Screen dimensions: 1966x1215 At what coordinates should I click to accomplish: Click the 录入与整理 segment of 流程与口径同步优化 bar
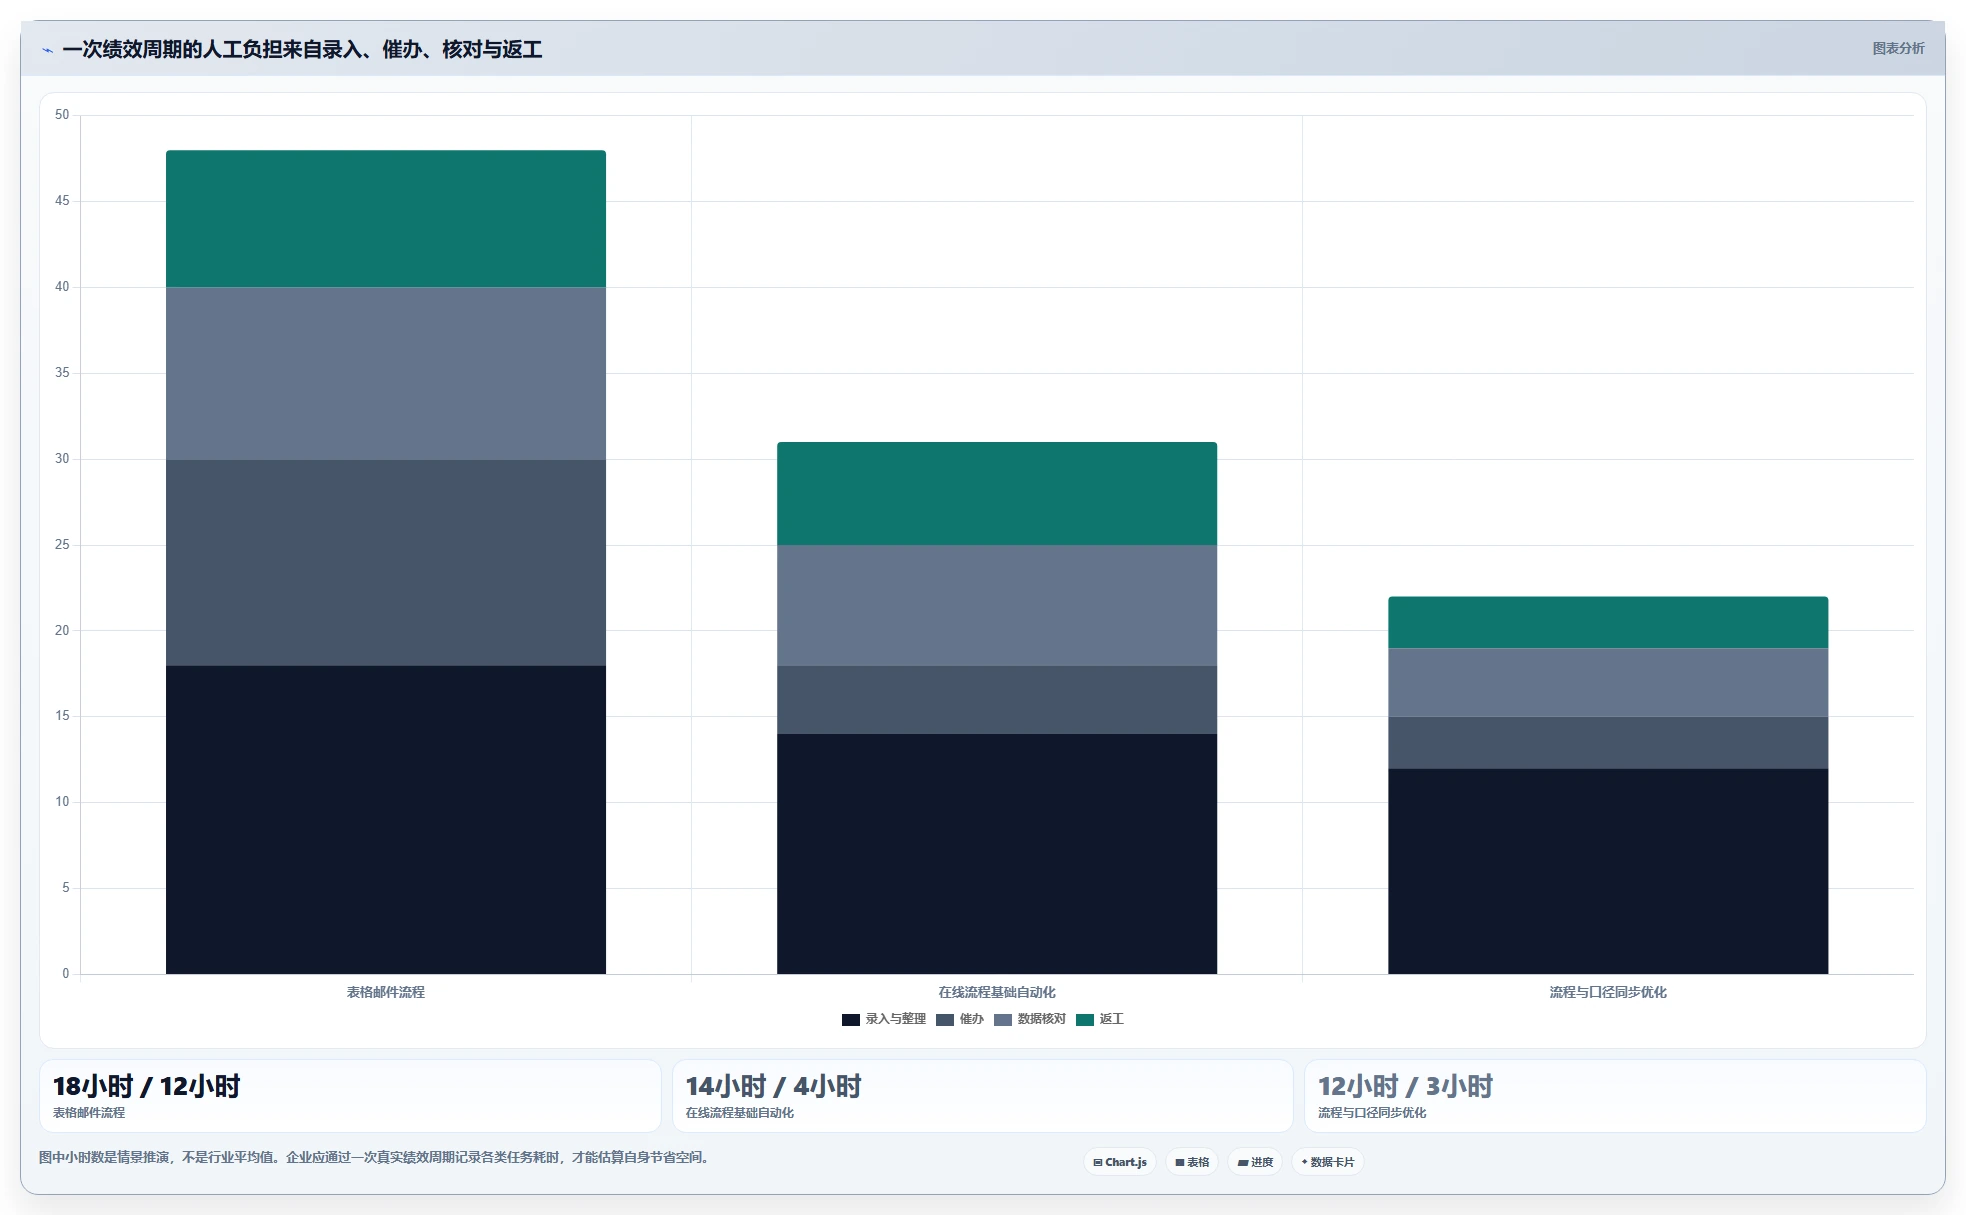click(1608, 871)
